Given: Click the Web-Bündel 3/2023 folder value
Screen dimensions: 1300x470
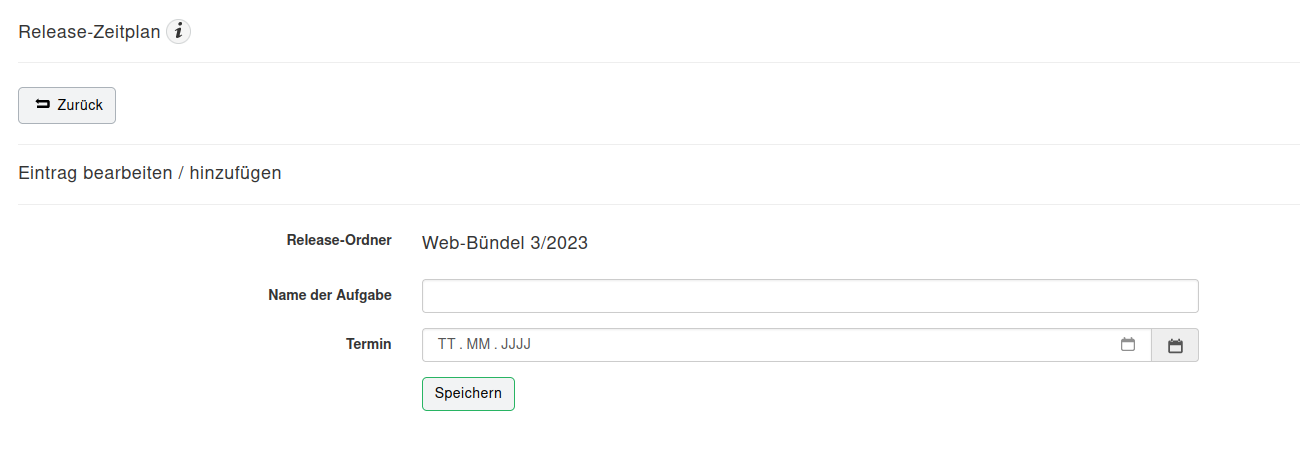Looking at the screenshot, I should [505, 243].
